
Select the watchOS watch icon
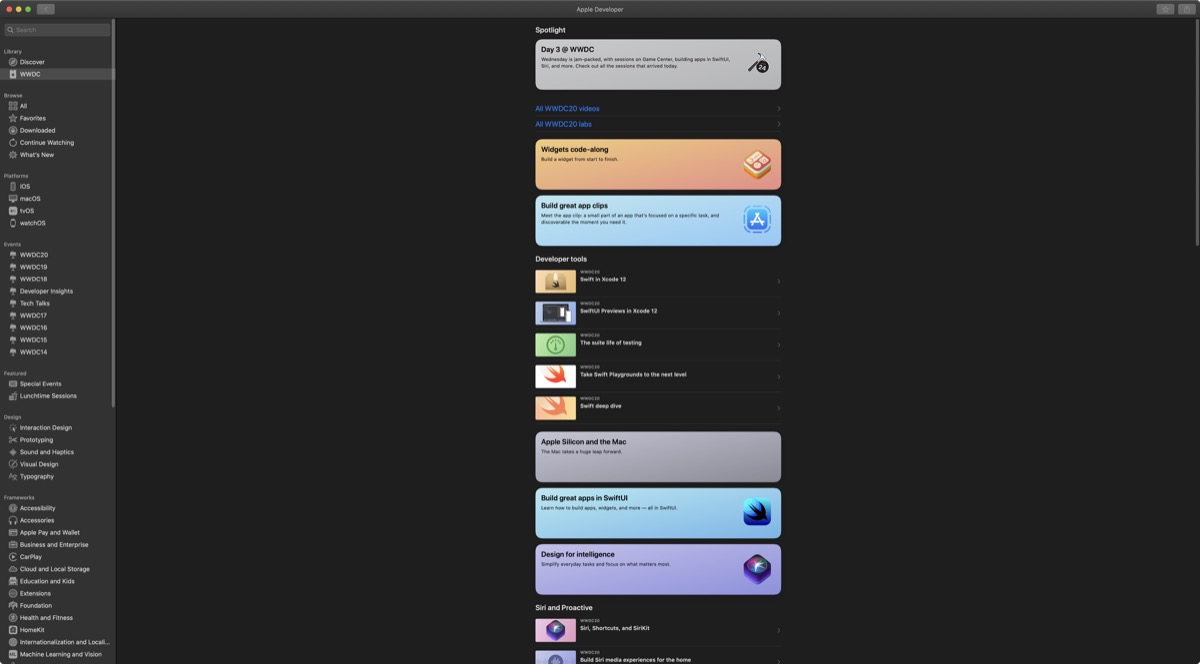13,223
